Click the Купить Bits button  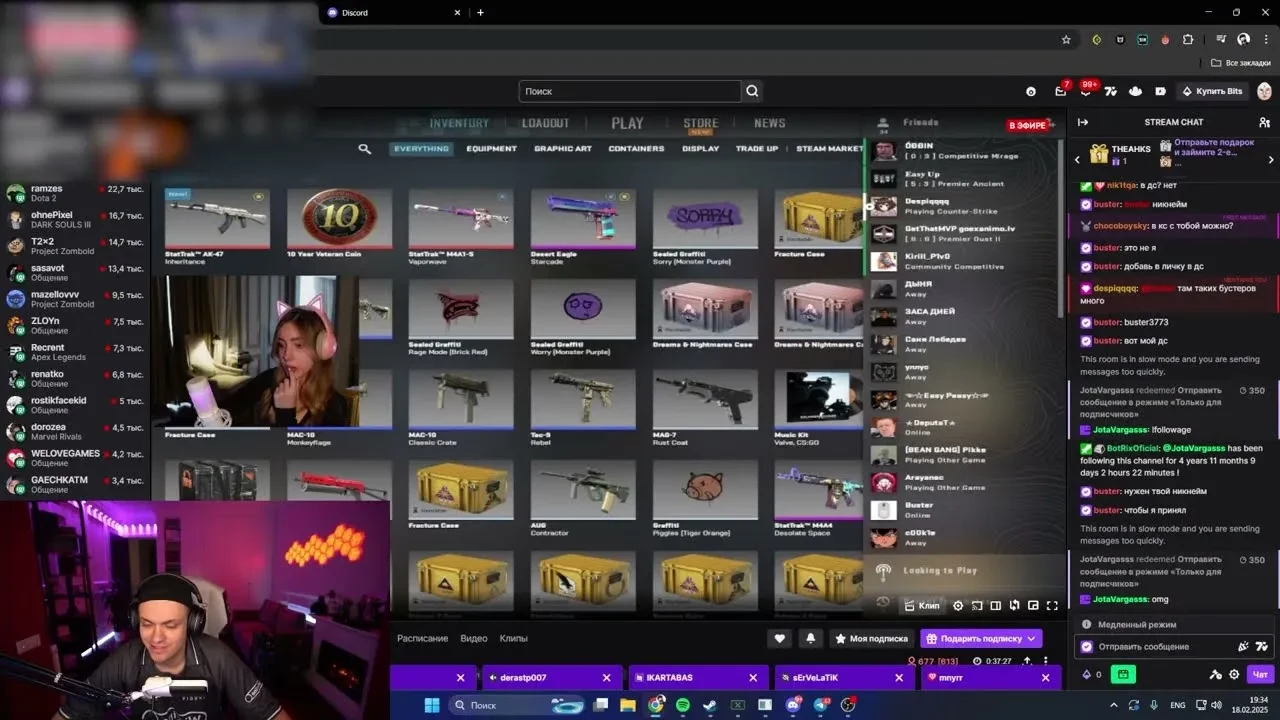(x=1211, y=91)
